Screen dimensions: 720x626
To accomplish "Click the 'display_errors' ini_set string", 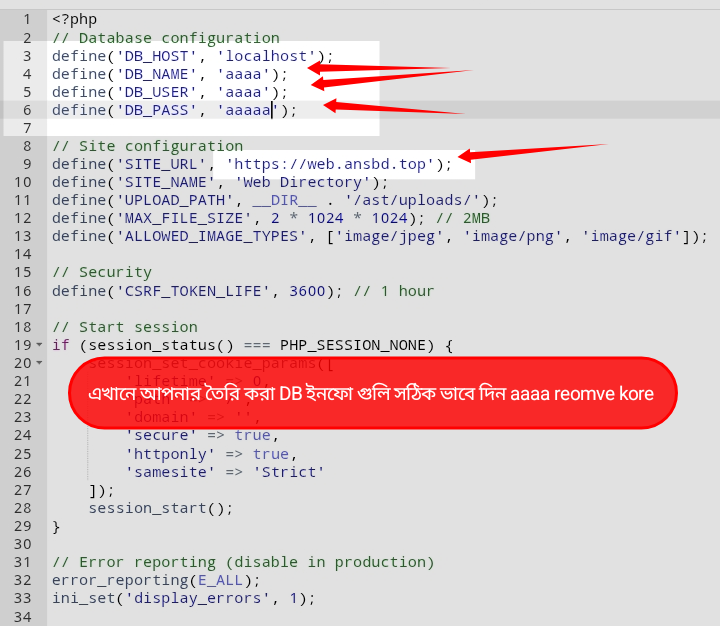I will [x=203, y=598].
